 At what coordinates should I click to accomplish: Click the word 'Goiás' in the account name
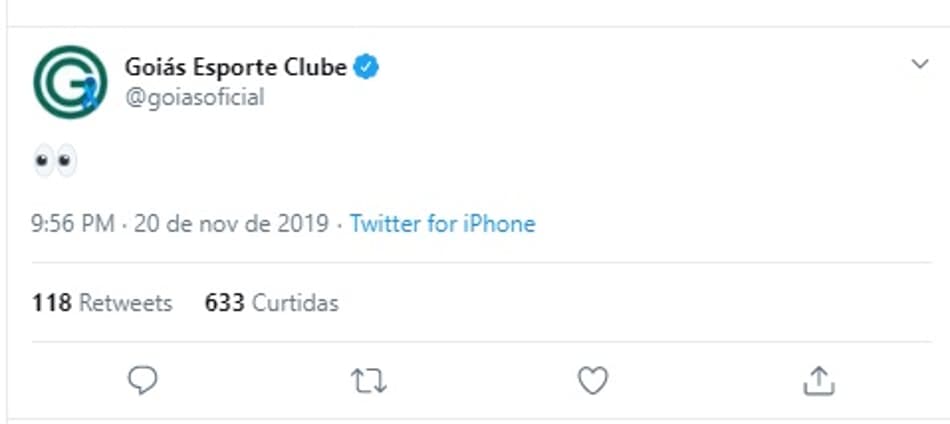click(x=155, y=68)
